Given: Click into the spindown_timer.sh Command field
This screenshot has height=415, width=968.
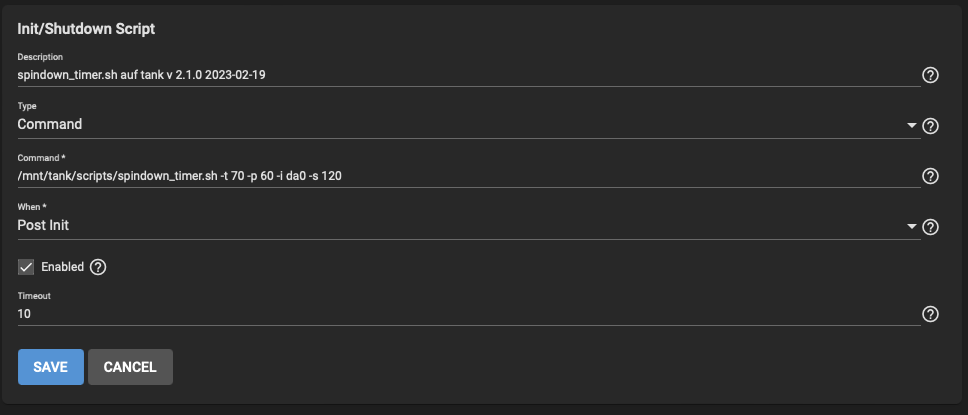Looking at the screenshot, I should tap(469, 177).
